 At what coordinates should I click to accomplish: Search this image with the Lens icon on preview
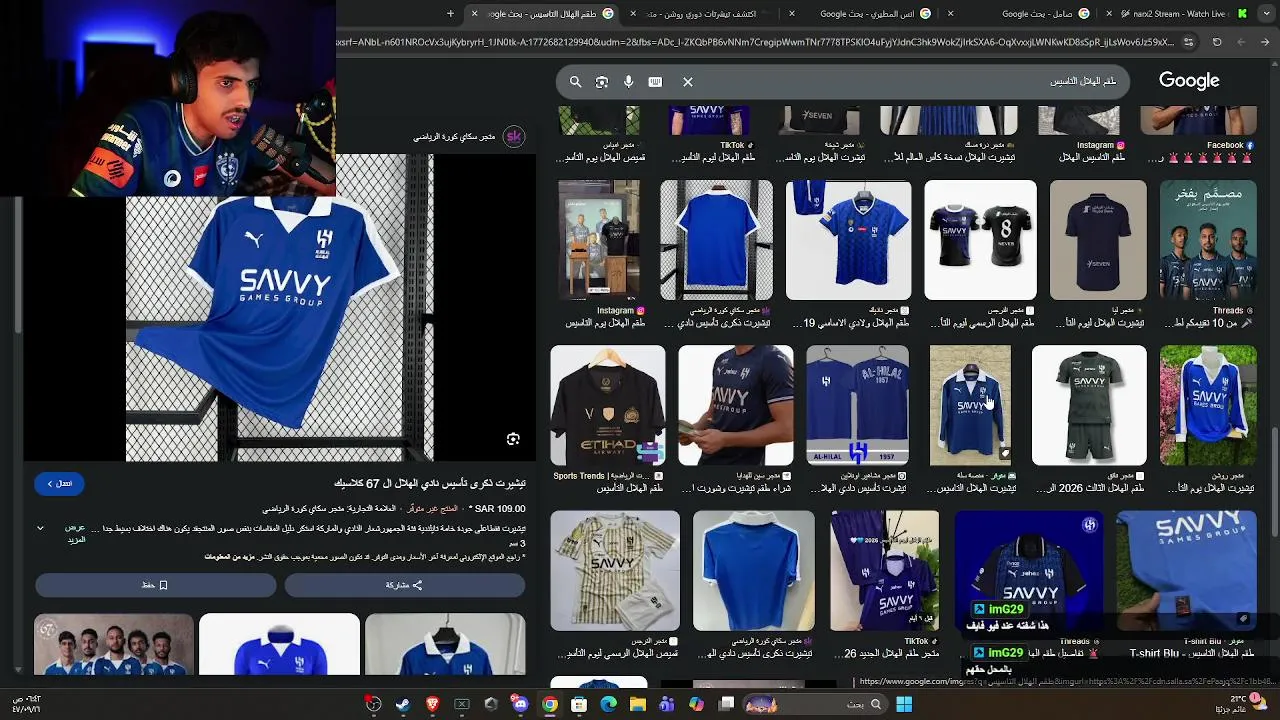click(513, 439)
